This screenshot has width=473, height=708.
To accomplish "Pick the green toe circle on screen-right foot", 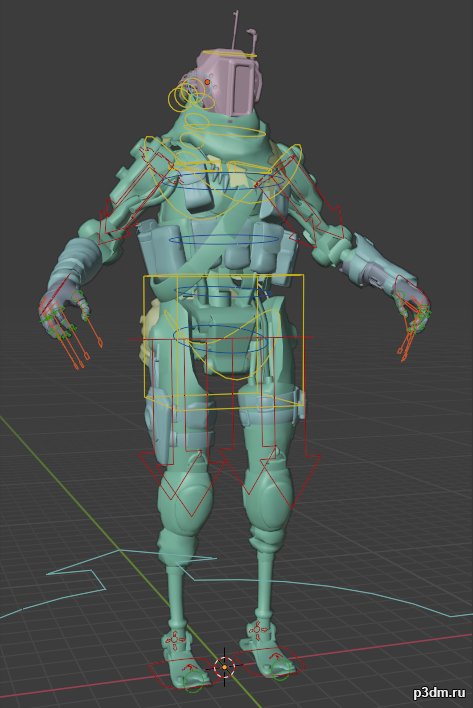I will click(280, 673).
